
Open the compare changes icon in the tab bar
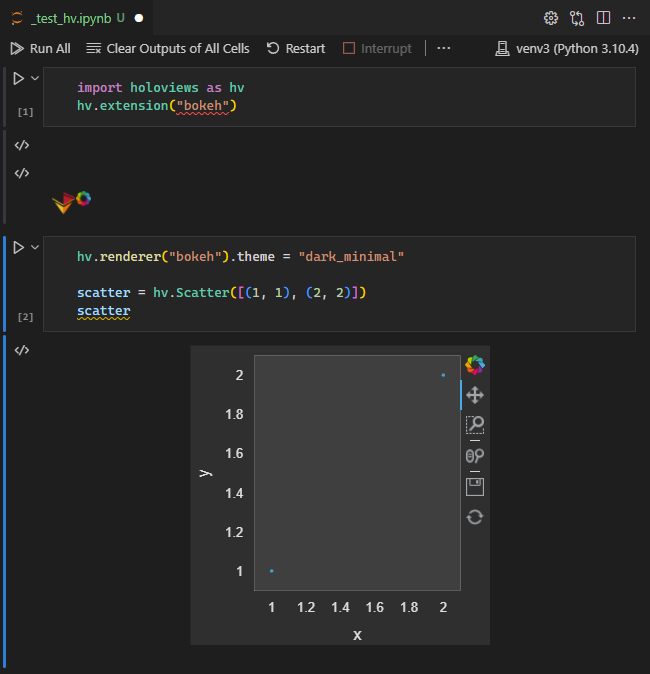[x=577, y=18]
